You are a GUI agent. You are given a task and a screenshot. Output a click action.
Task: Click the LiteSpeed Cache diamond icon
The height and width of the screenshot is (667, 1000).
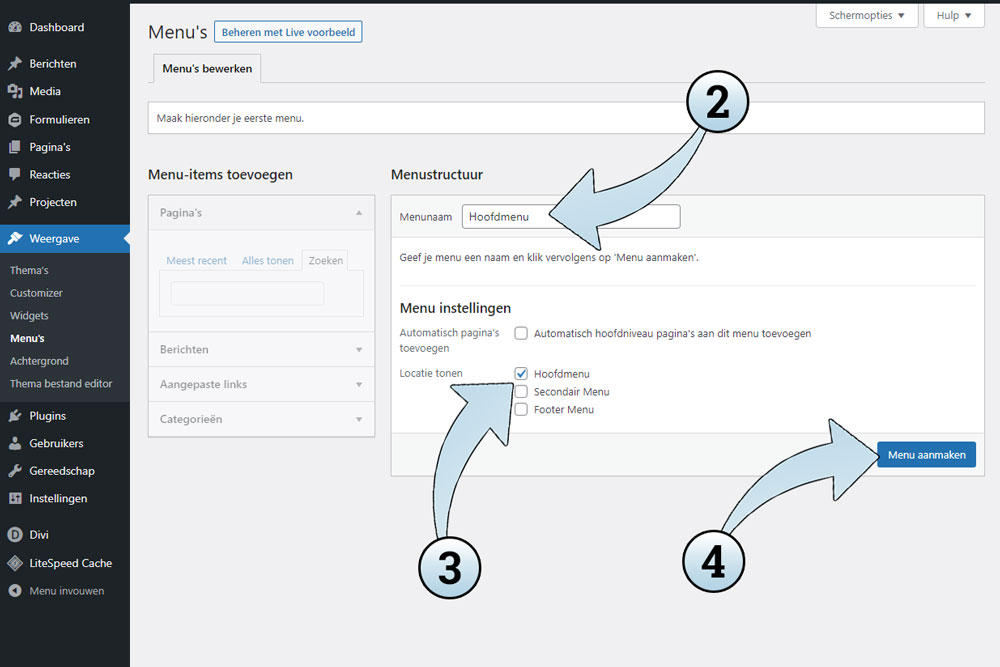click(x=15, y=563)
